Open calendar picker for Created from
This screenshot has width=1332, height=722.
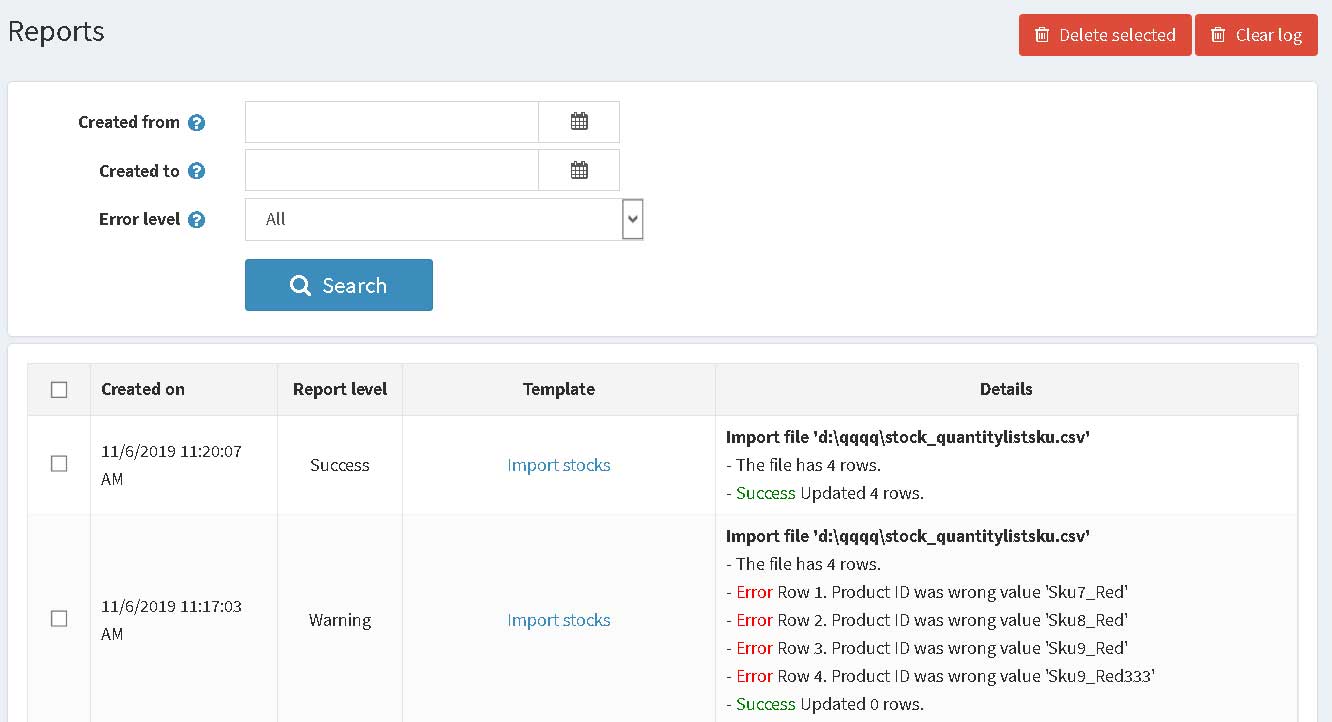click(579, 122)
